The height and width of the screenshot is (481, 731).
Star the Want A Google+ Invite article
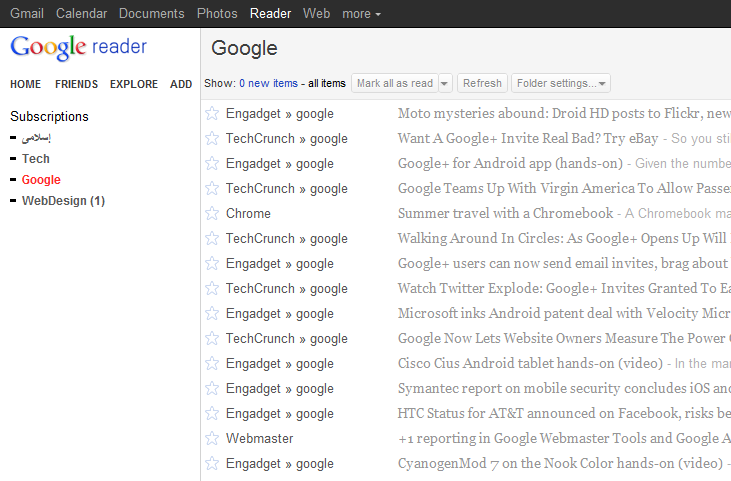click(x=212, y=138)
